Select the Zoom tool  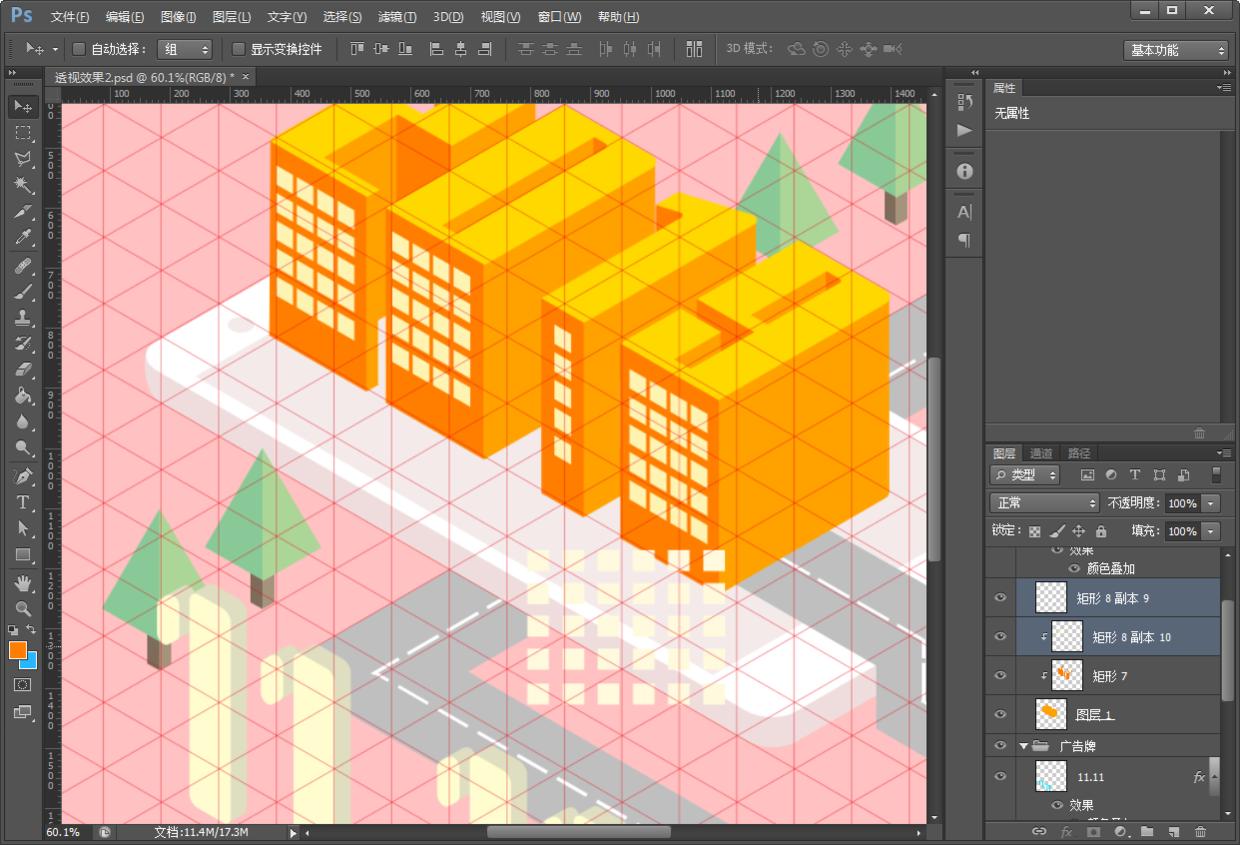pos(23,608)
